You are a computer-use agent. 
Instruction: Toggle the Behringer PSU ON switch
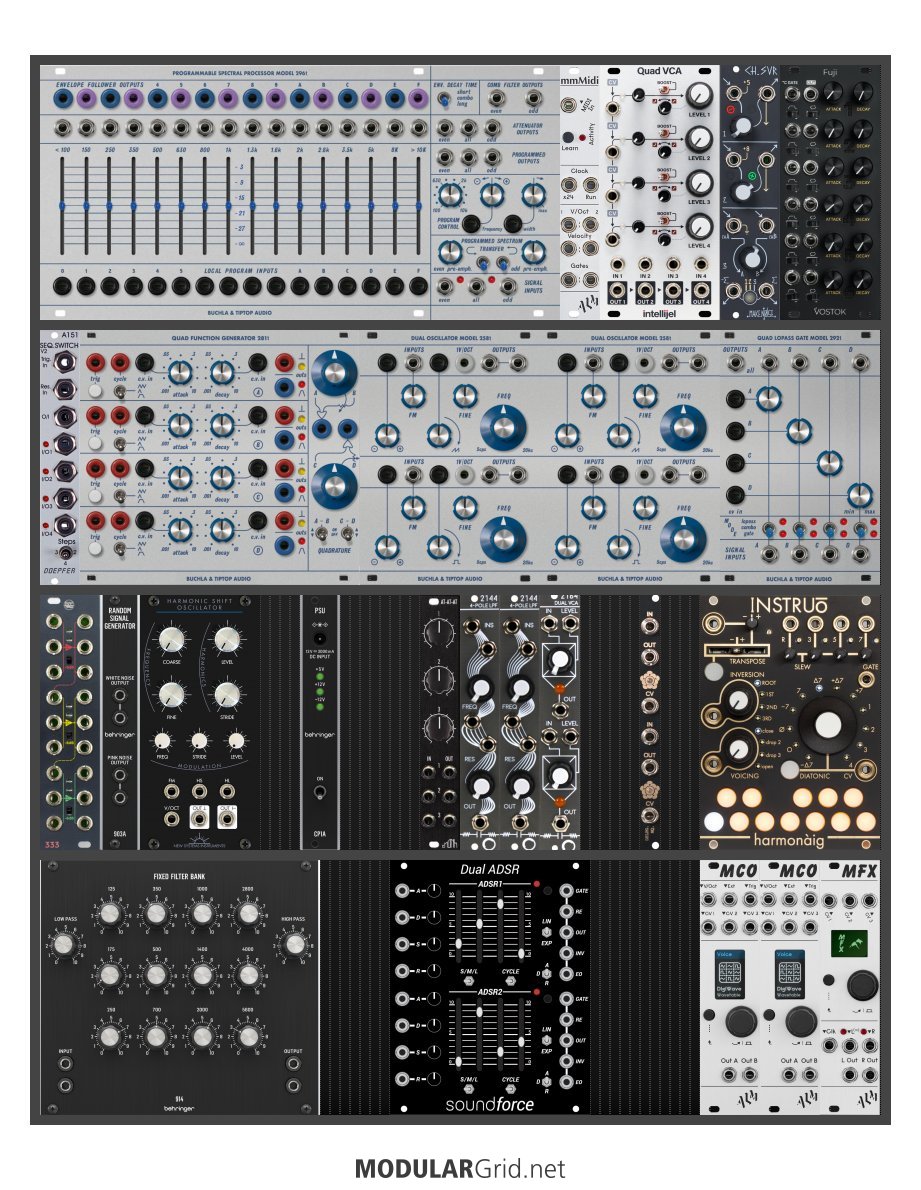coord(319,793)
